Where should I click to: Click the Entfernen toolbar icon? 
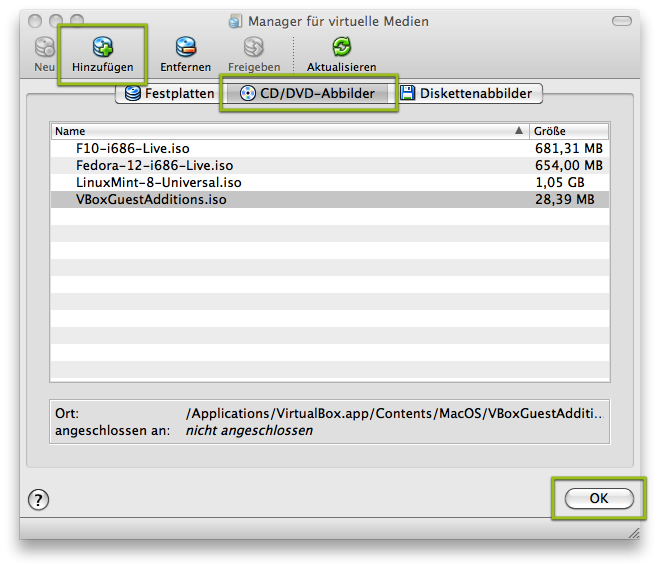tap(186, 46)
